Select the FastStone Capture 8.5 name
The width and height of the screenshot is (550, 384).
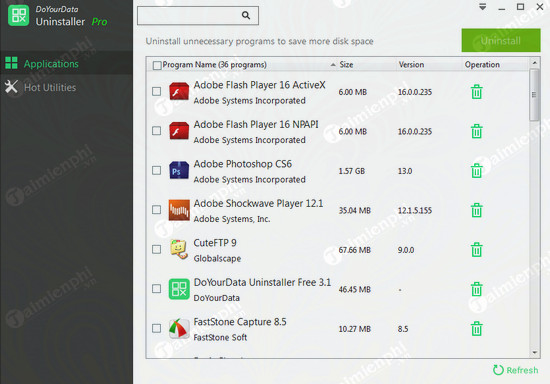click(240, 322)
